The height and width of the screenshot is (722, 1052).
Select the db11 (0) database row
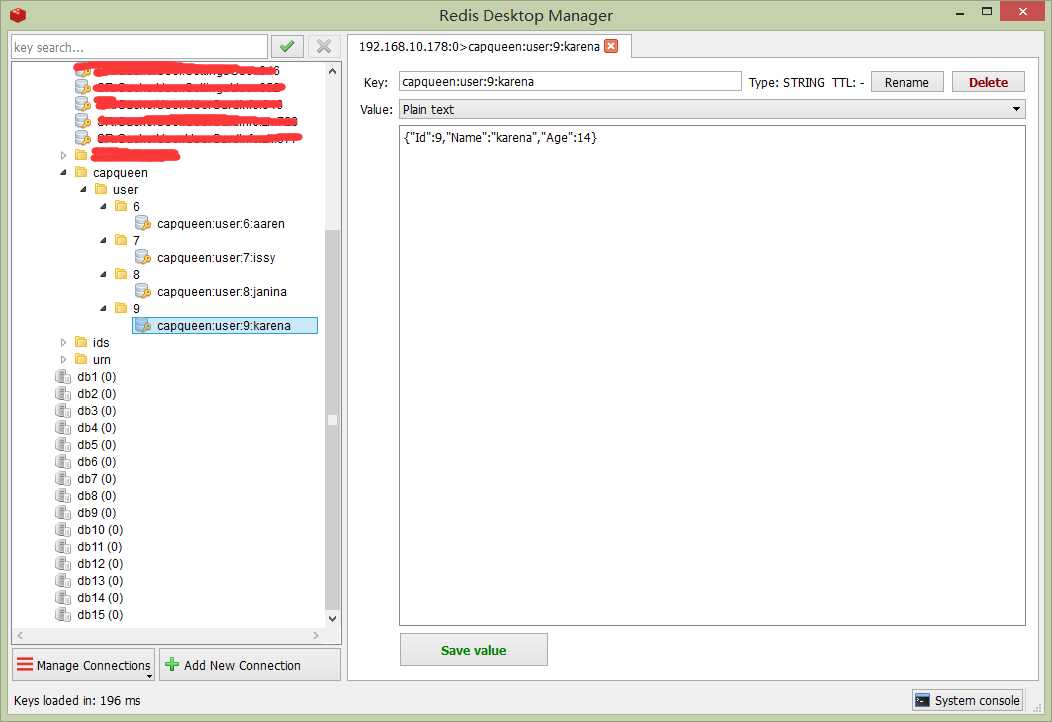100,547
